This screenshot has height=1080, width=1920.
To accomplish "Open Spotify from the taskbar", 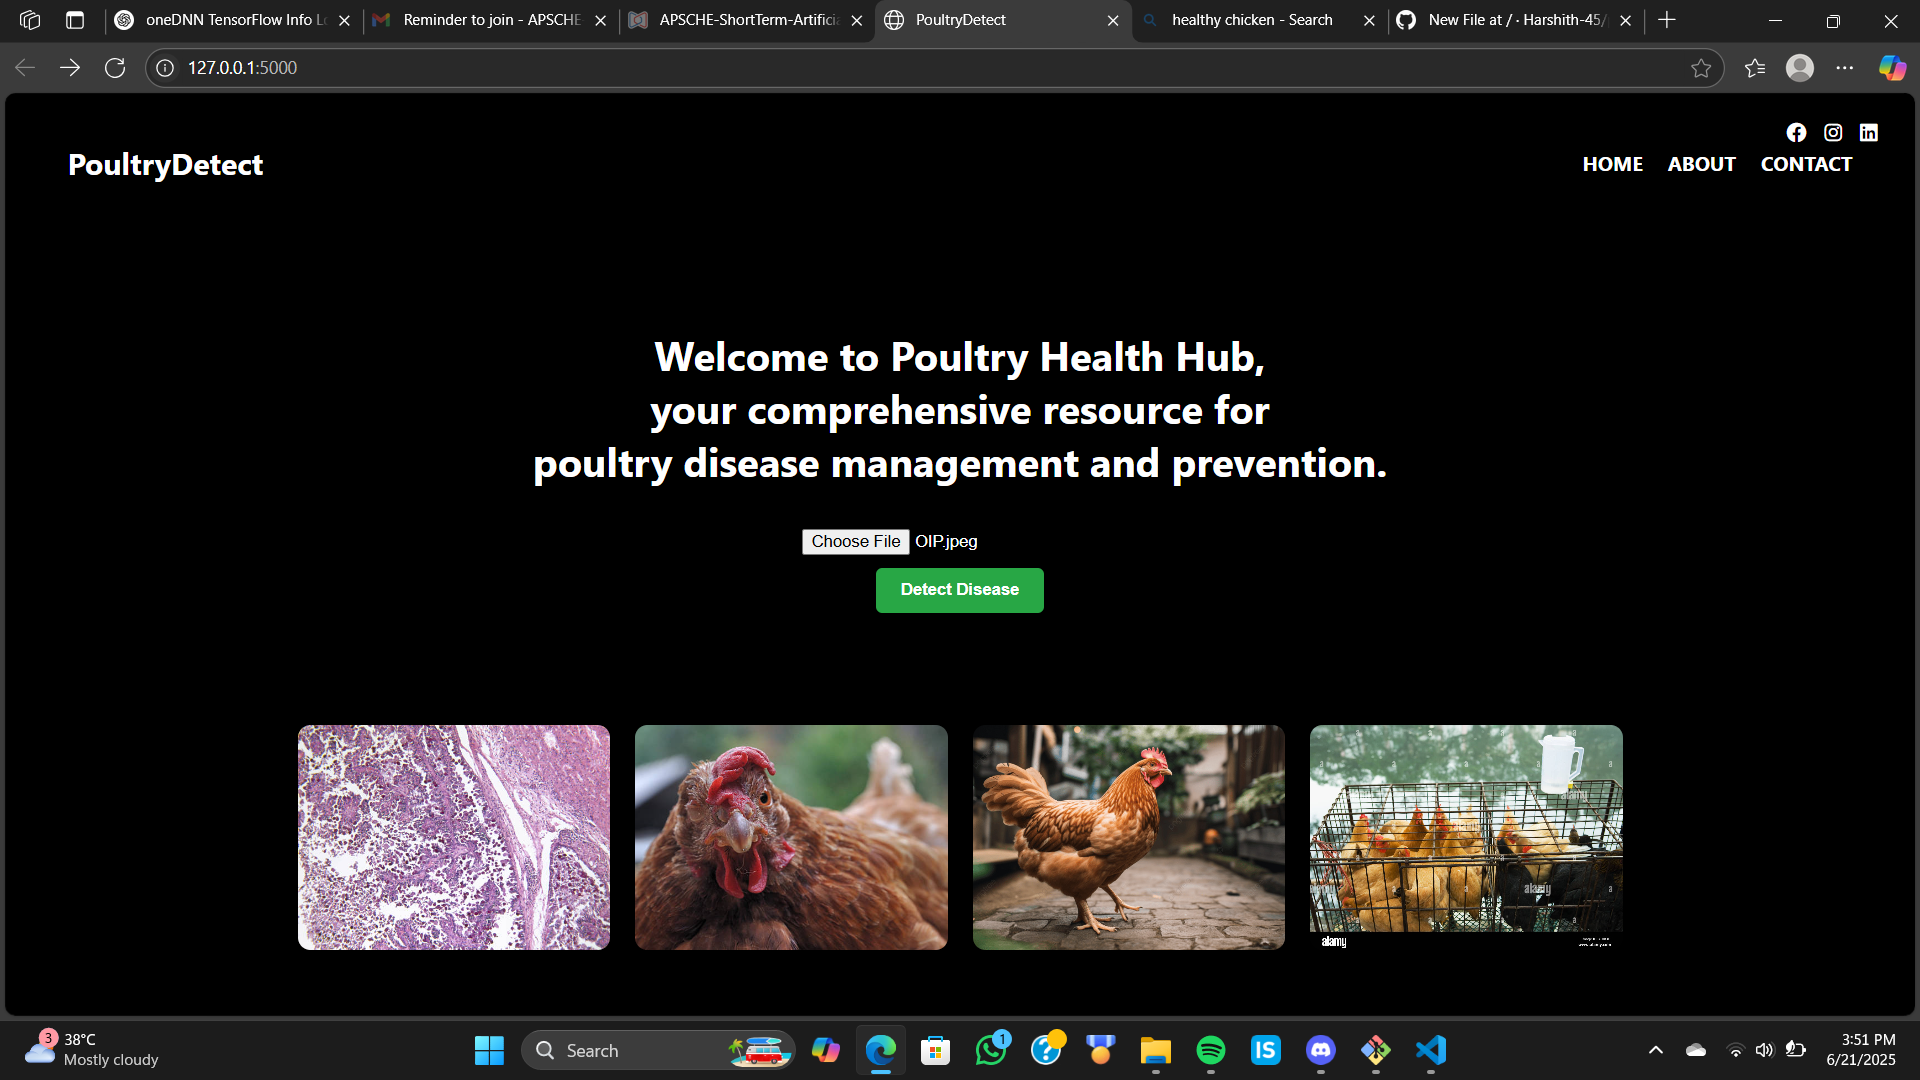I will point(1211,1050).
